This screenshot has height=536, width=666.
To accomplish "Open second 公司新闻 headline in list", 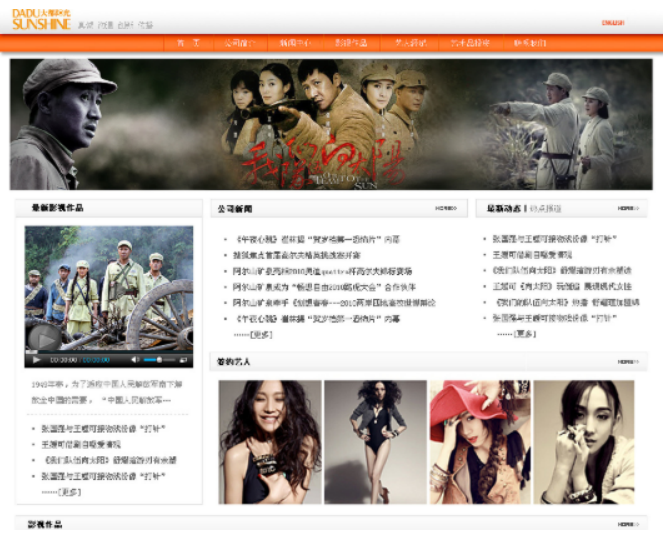I will coord(296,255).
